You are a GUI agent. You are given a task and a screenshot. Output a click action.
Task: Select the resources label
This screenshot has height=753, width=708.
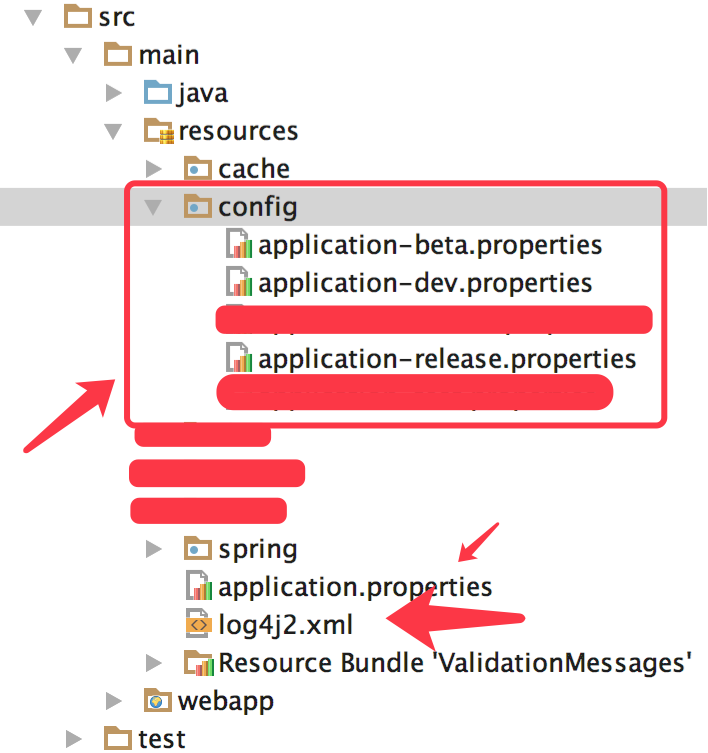click(238, 132)
